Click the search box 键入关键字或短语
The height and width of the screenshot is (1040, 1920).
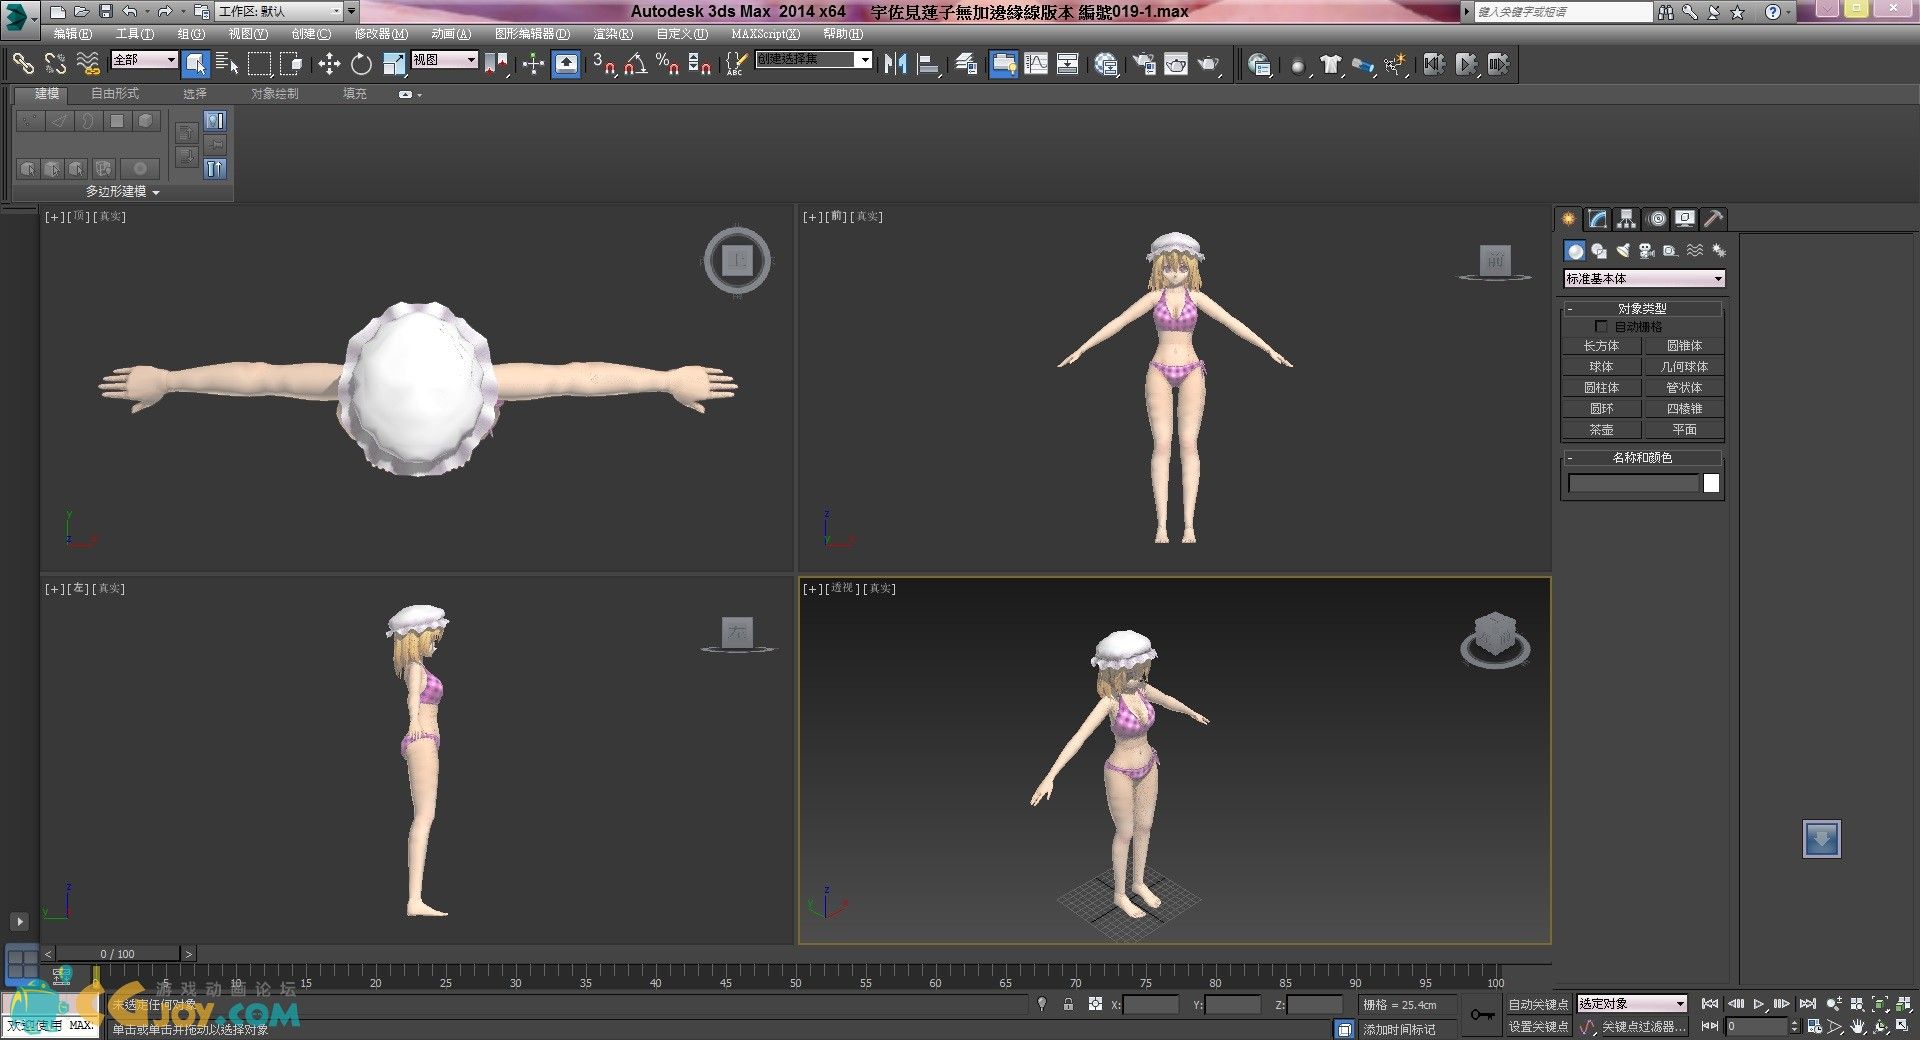(1563, 12)
